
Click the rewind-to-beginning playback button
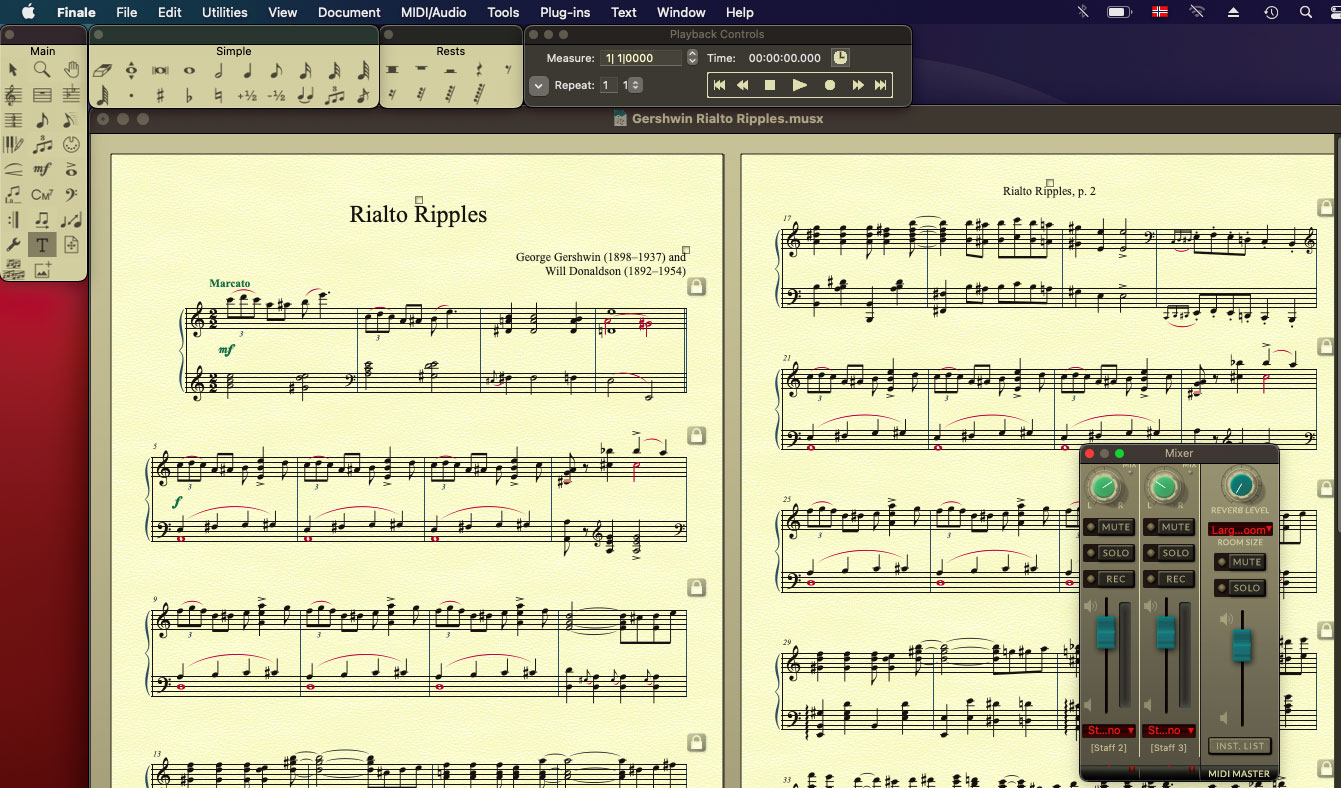pyautogui.click(x=719, y=86)
